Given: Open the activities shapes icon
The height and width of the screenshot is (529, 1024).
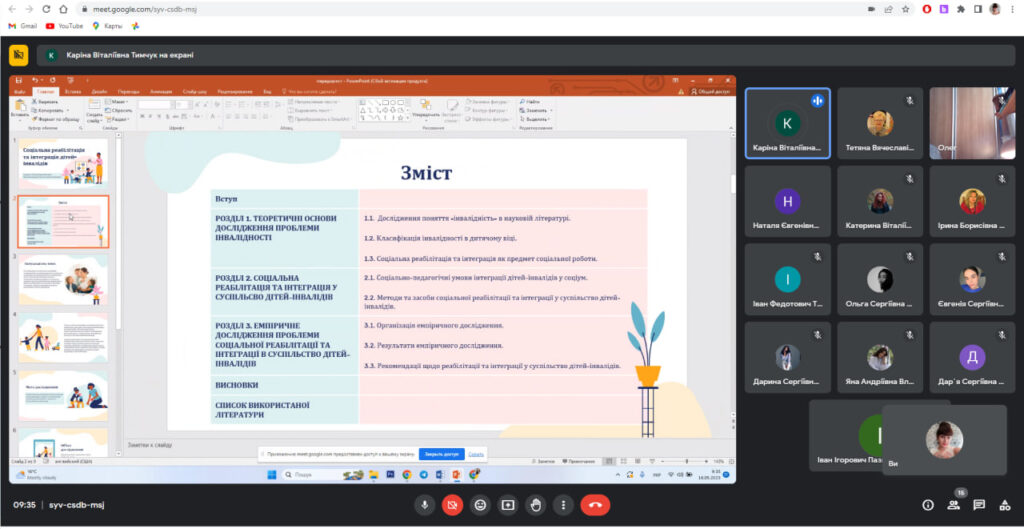Looking at the screenshot, I should tap(1005, 505).
